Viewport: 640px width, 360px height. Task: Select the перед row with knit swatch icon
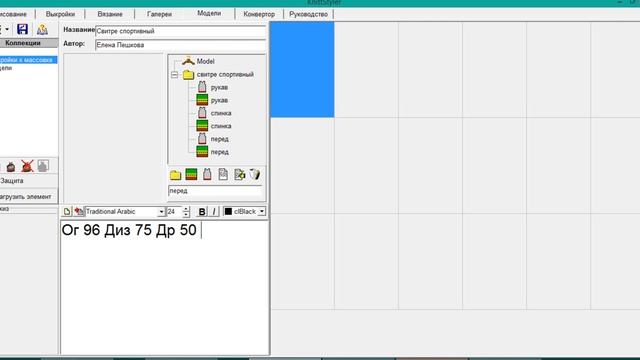(213, 152)
